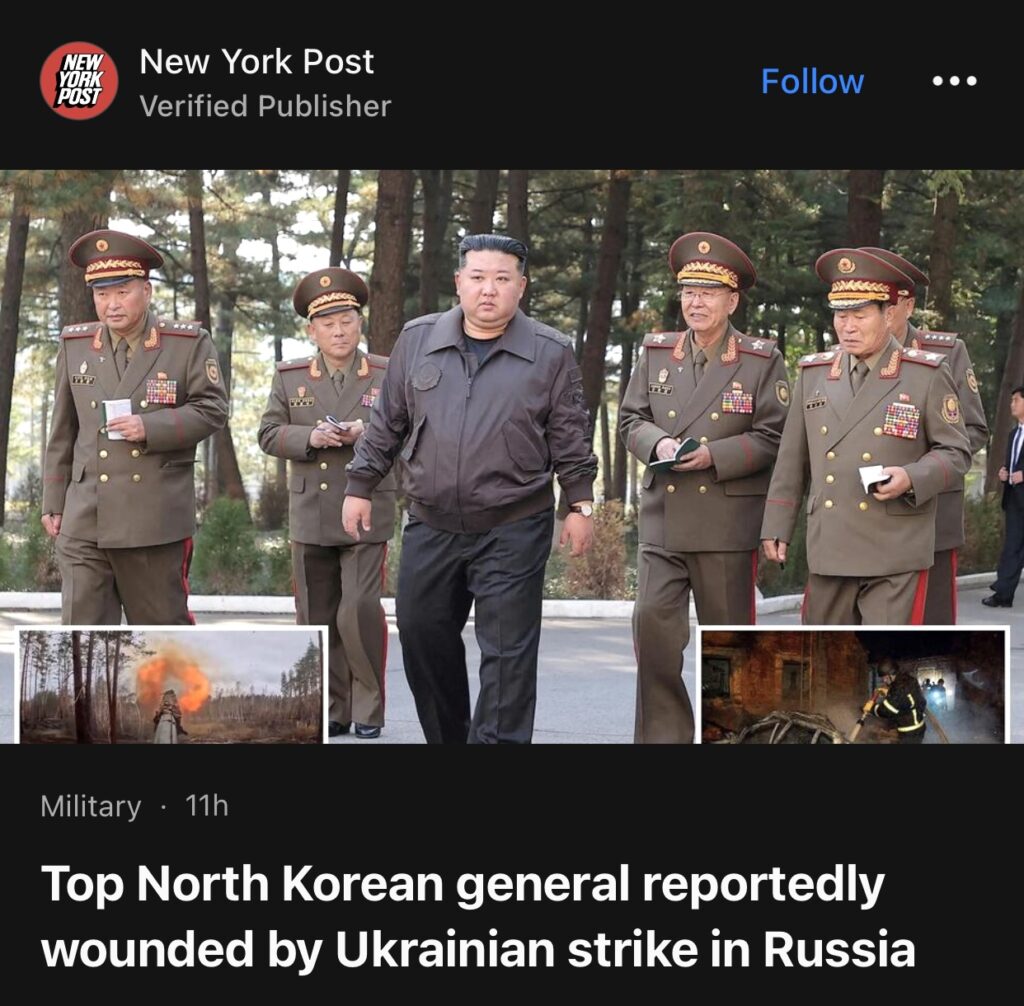Open the explosion inset thumbnail
The width and height of the screenshot is (1024, 1006).
(x=171, y=685)
